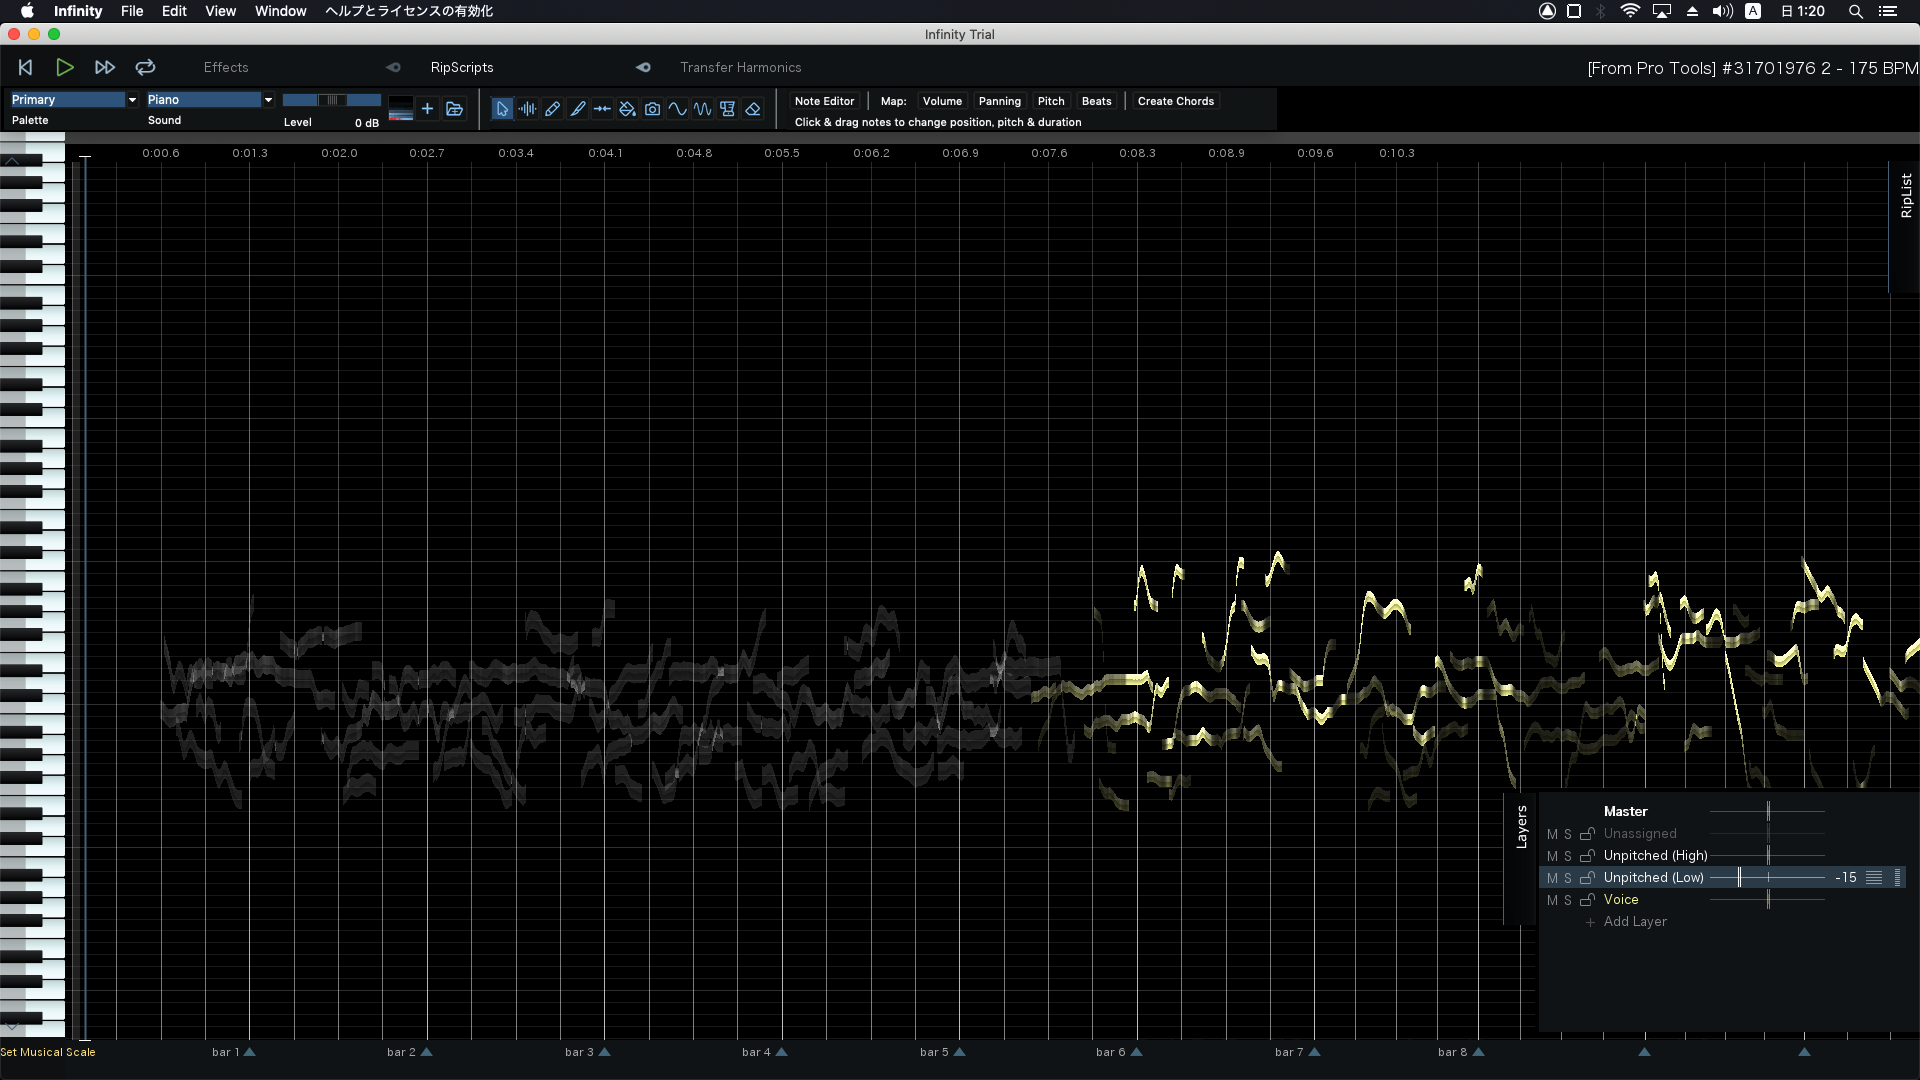Image resolution: width=1920 pixels, height=1080 pixels.
Task: Solo the Voice layer
Action: [x=1568, y=900]
